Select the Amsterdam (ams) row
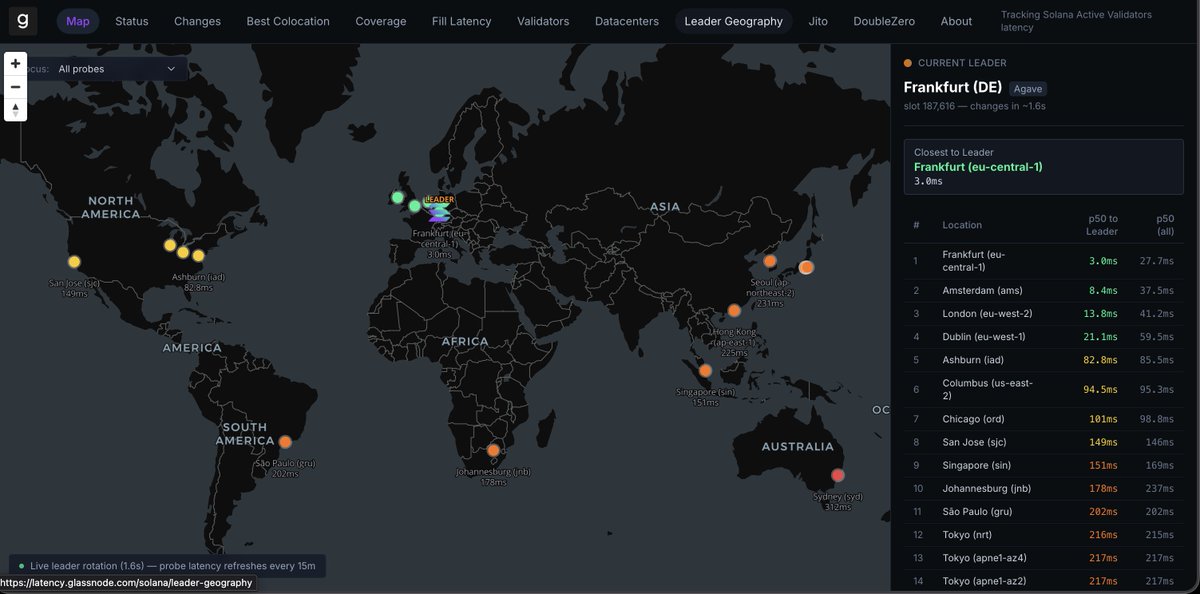The height and width of the screenshot is (594, 1200). 1043,291
